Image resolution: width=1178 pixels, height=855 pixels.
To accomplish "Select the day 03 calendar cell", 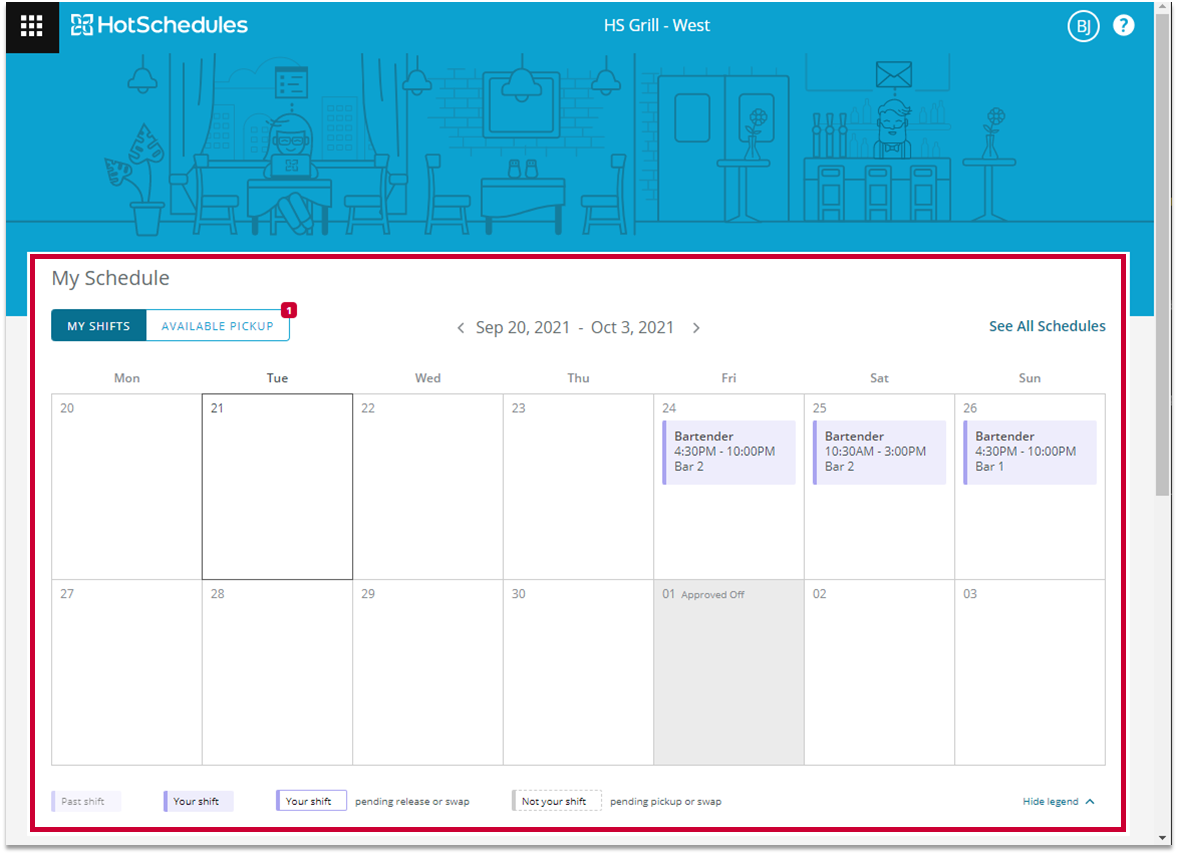I will [x=1030, y=672].
